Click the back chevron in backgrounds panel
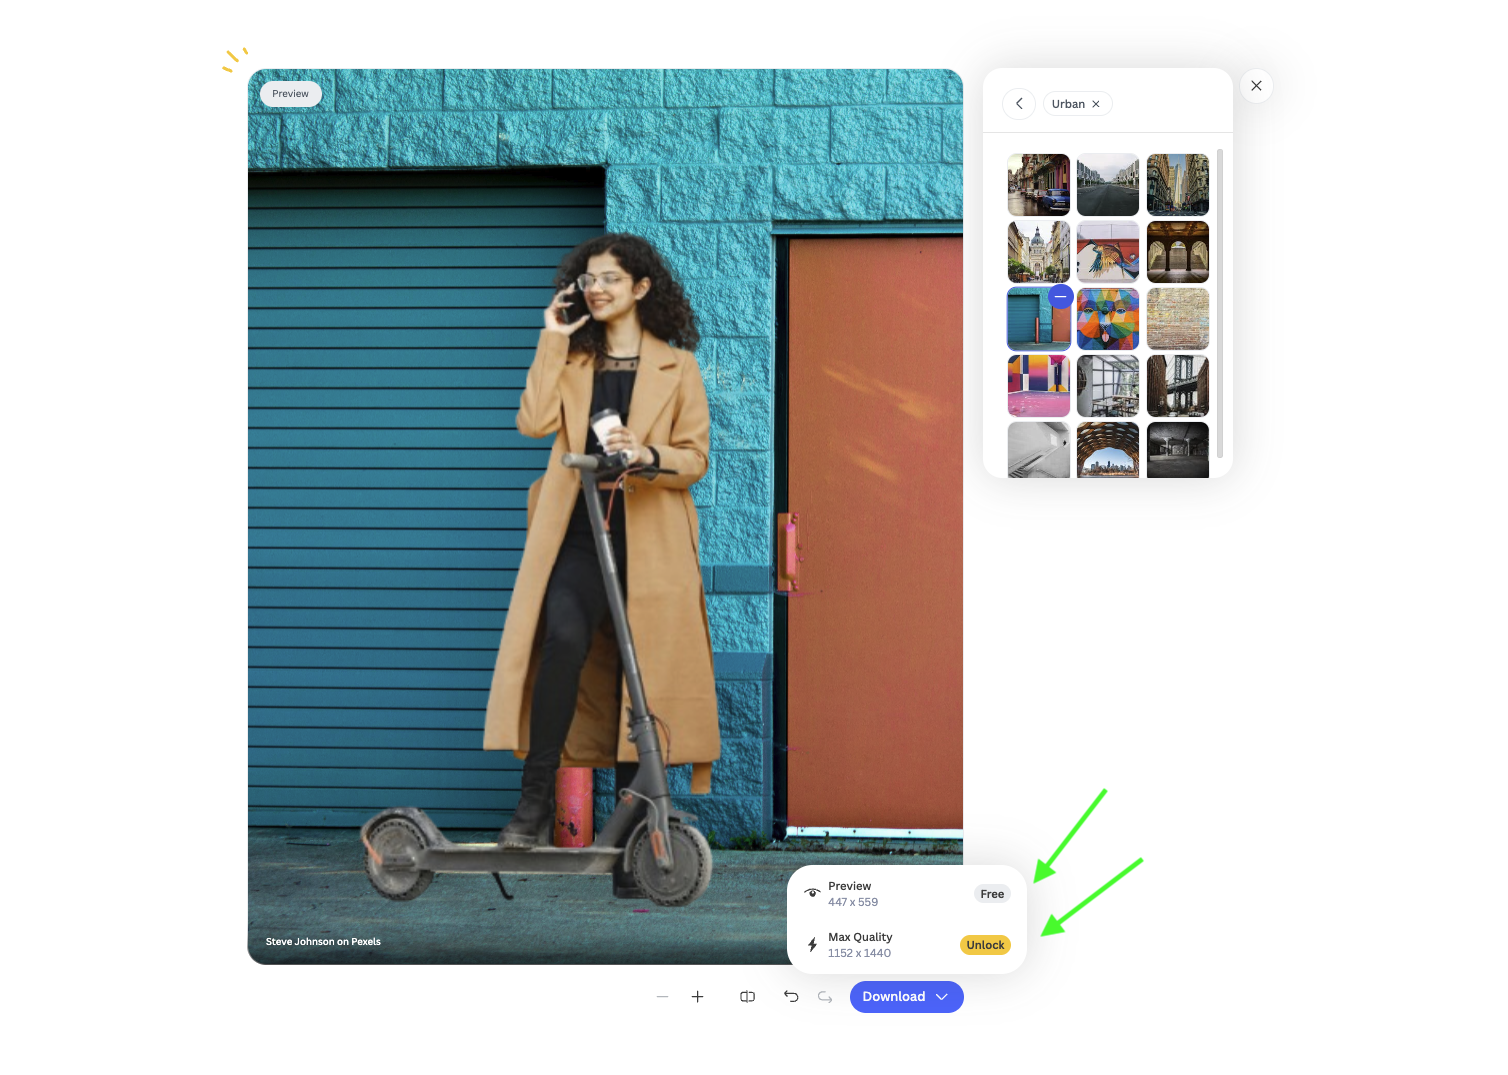Image resolution: width=1508 pixels, height=1075 pixels. coord(1019,104)
